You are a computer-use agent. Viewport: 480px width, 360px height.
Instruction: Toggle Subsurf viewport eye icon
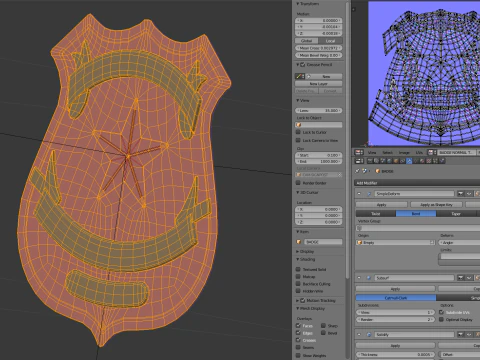(x=469, y=278)
